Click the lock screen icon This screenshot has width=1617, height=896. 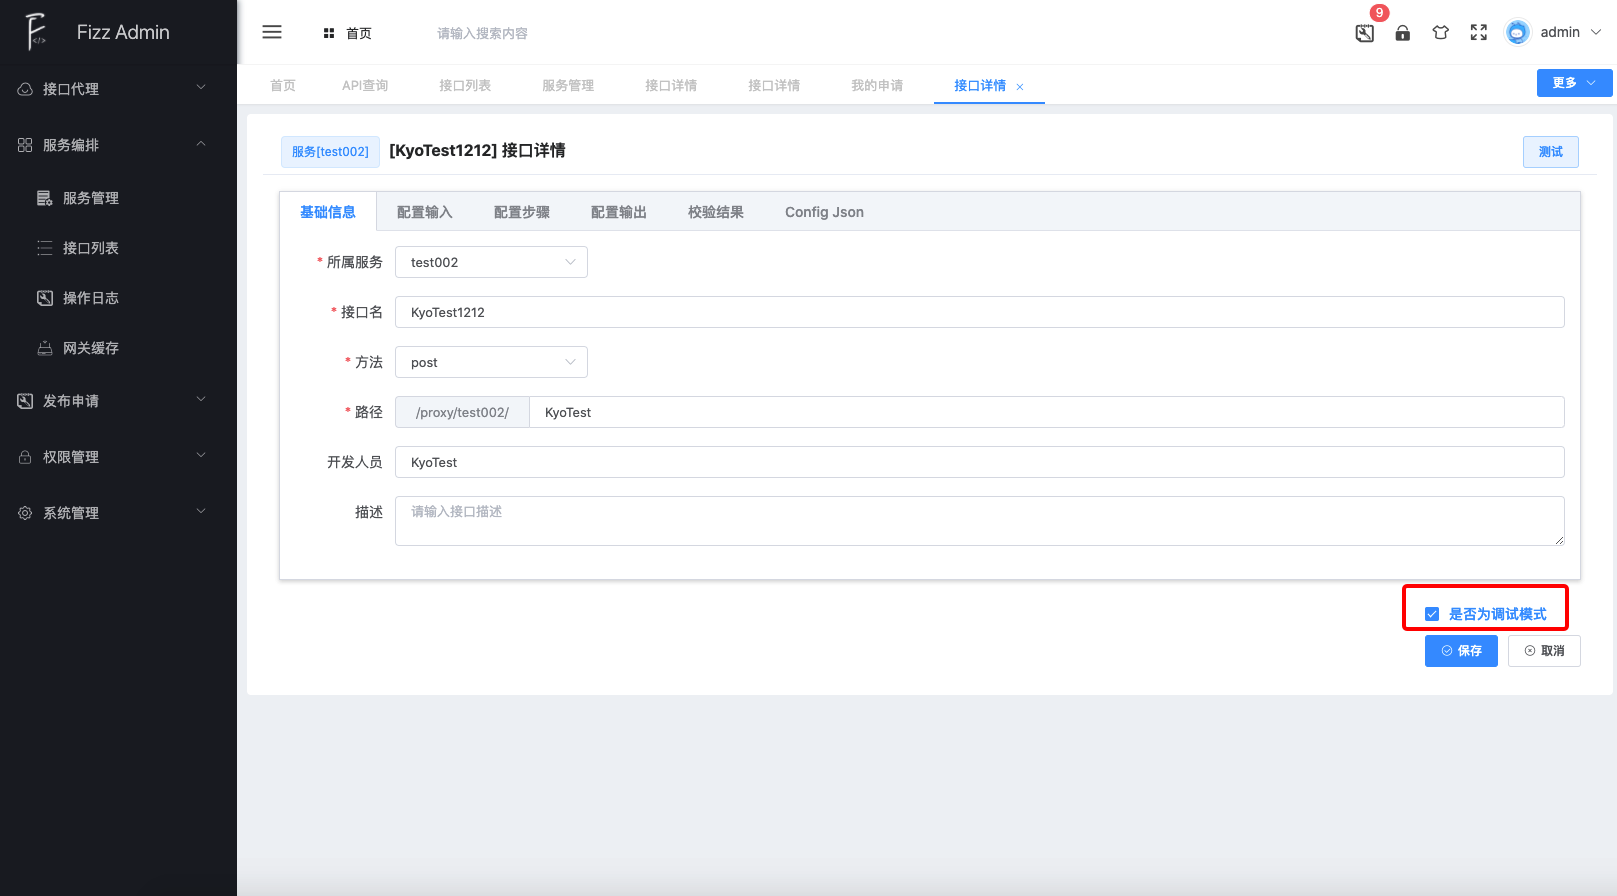click(1403, 33)
